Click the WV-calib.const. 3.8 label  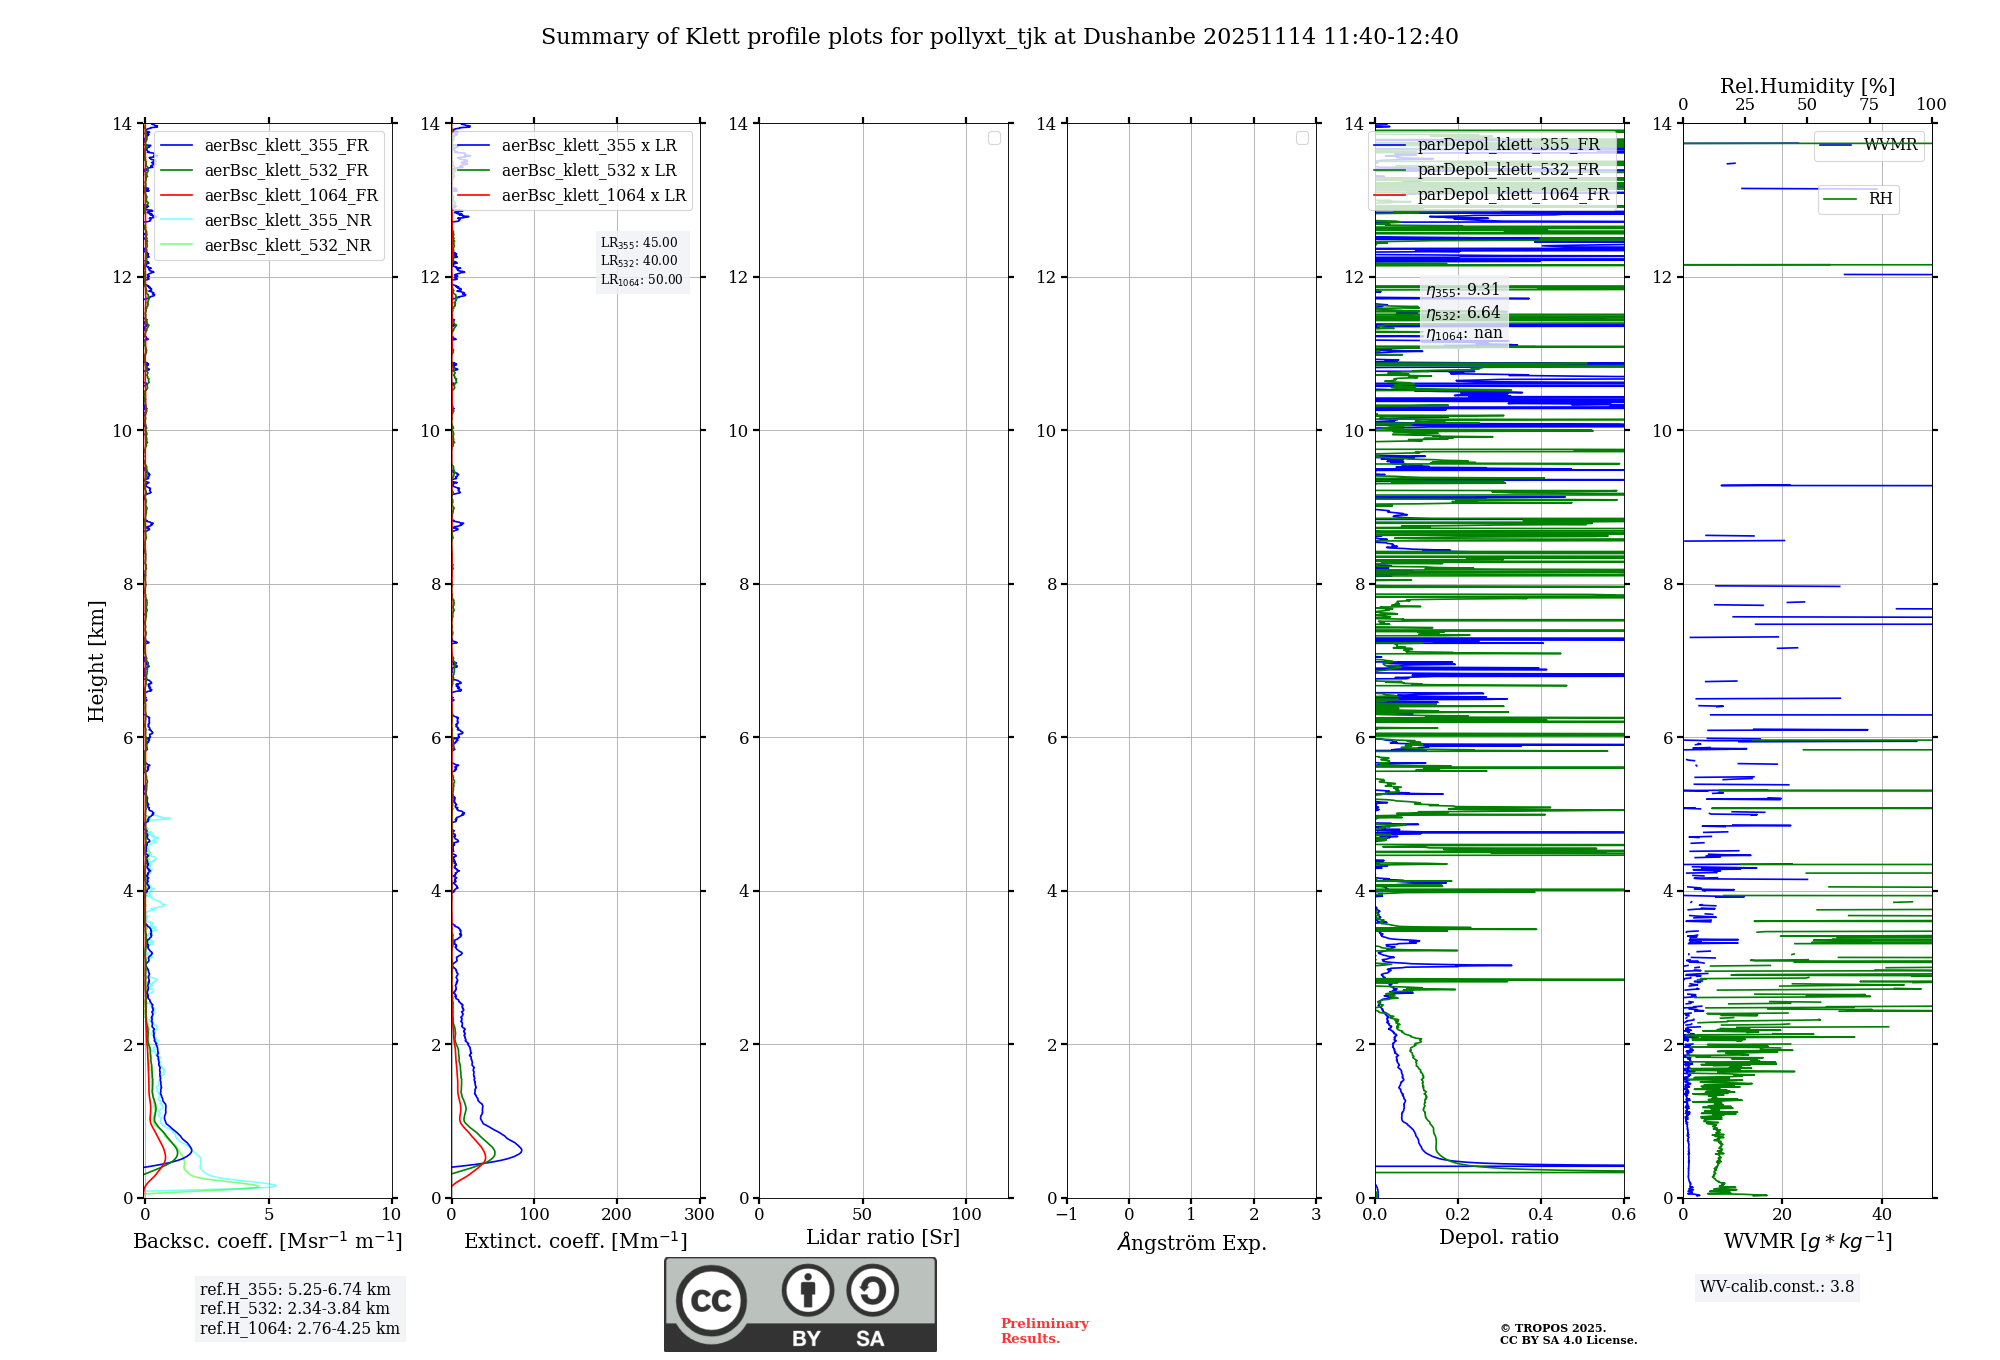click(1777, 1287)
